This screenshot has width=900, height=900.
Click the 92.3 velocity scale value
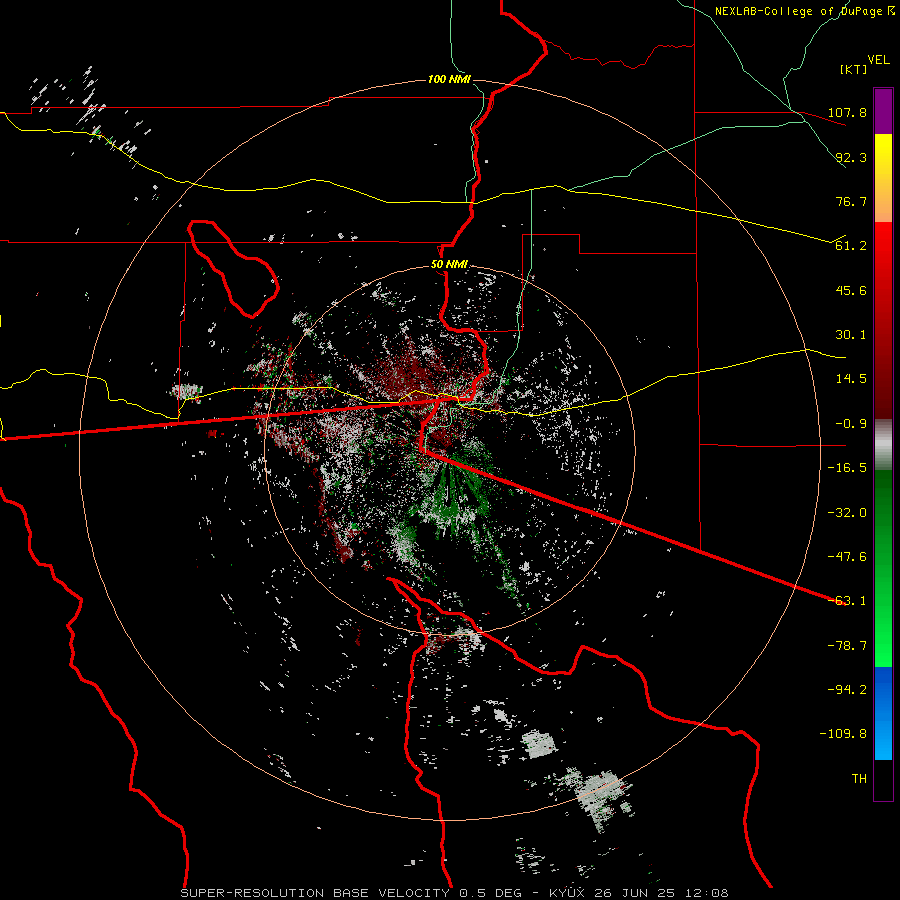pyautogui.click(x=851, y=157)
